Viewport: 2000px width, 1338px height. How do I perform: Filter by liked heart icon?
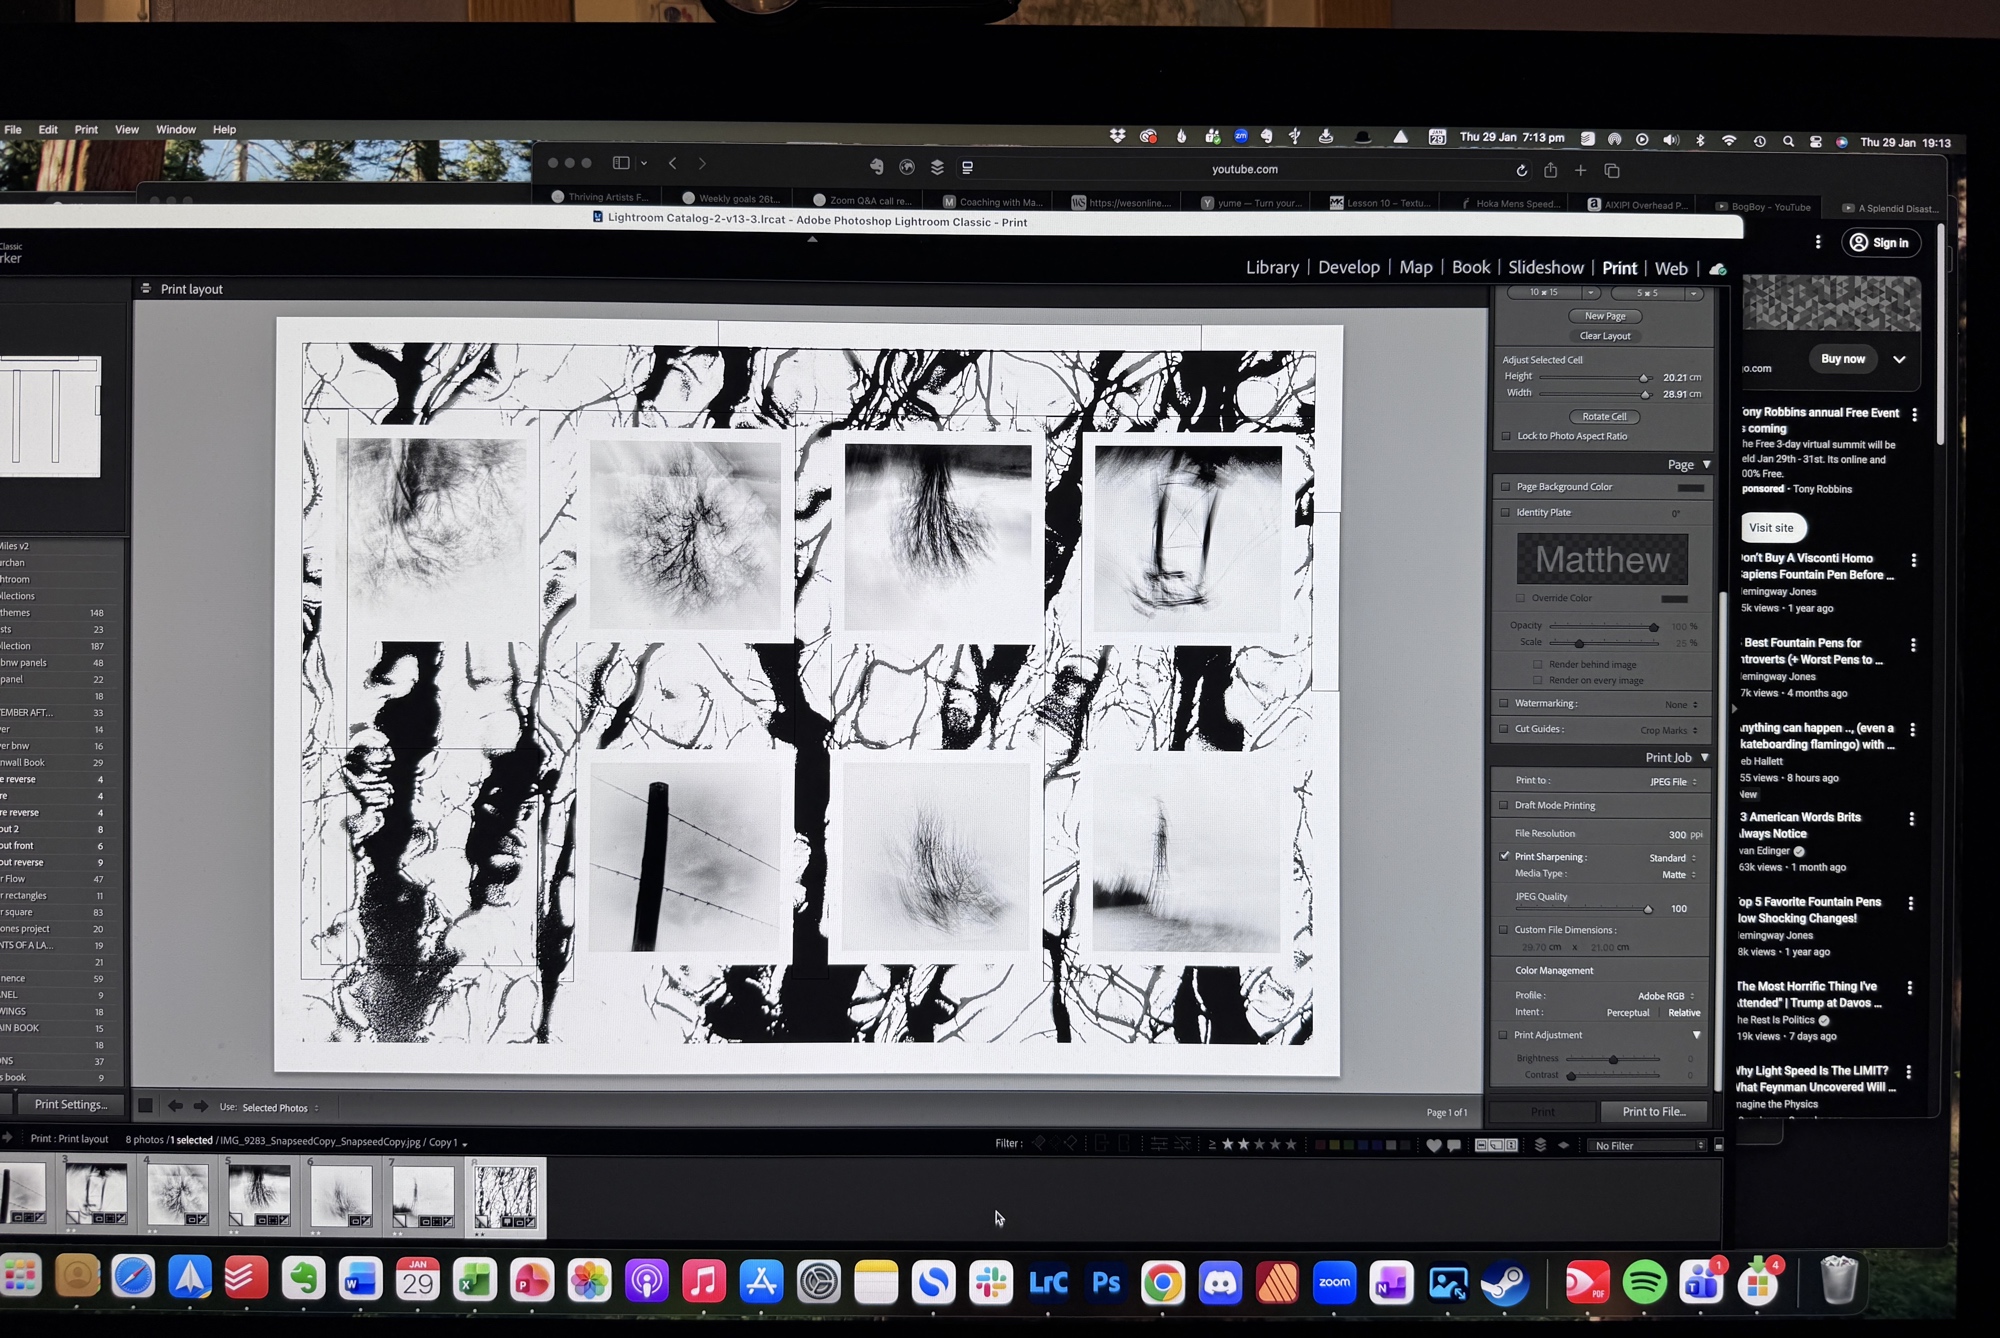pos(1433,1145)
